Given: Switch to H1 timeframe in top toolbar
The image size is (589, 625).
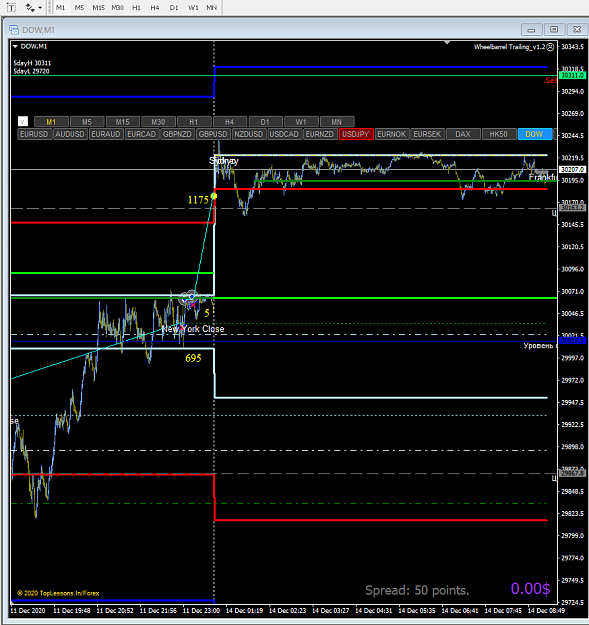Looking at the screenshot, I should pos(136,7).
